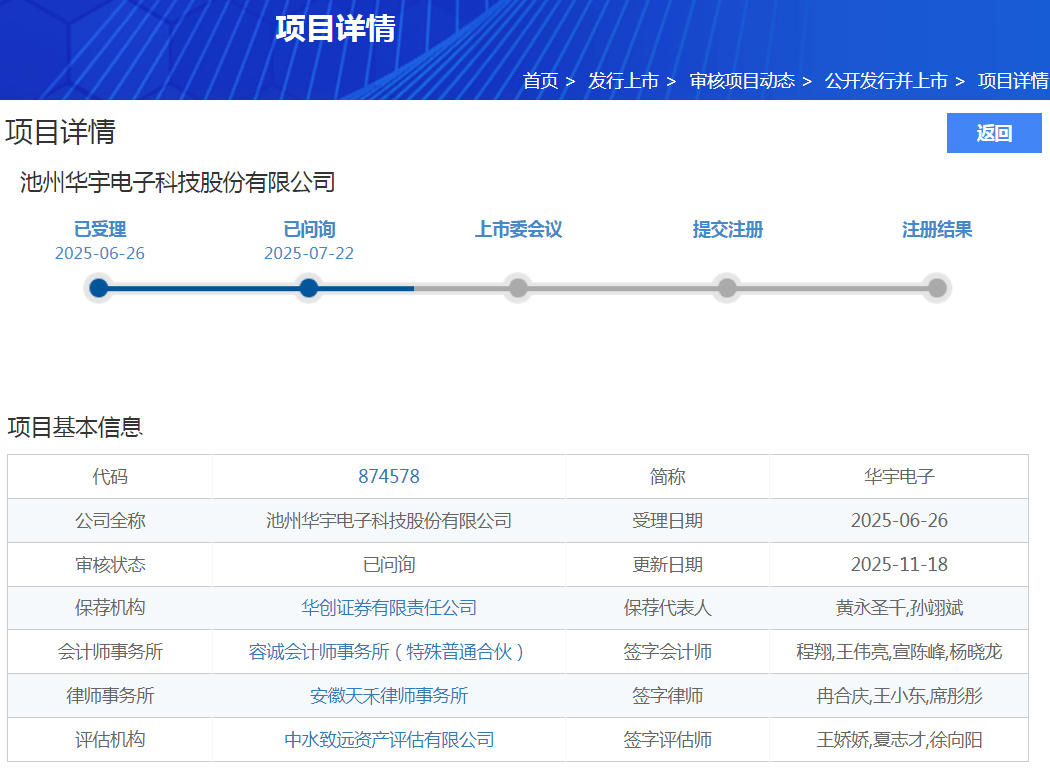Open 容诚会计师事务所 accounting firm link

(x=389, y=652)
